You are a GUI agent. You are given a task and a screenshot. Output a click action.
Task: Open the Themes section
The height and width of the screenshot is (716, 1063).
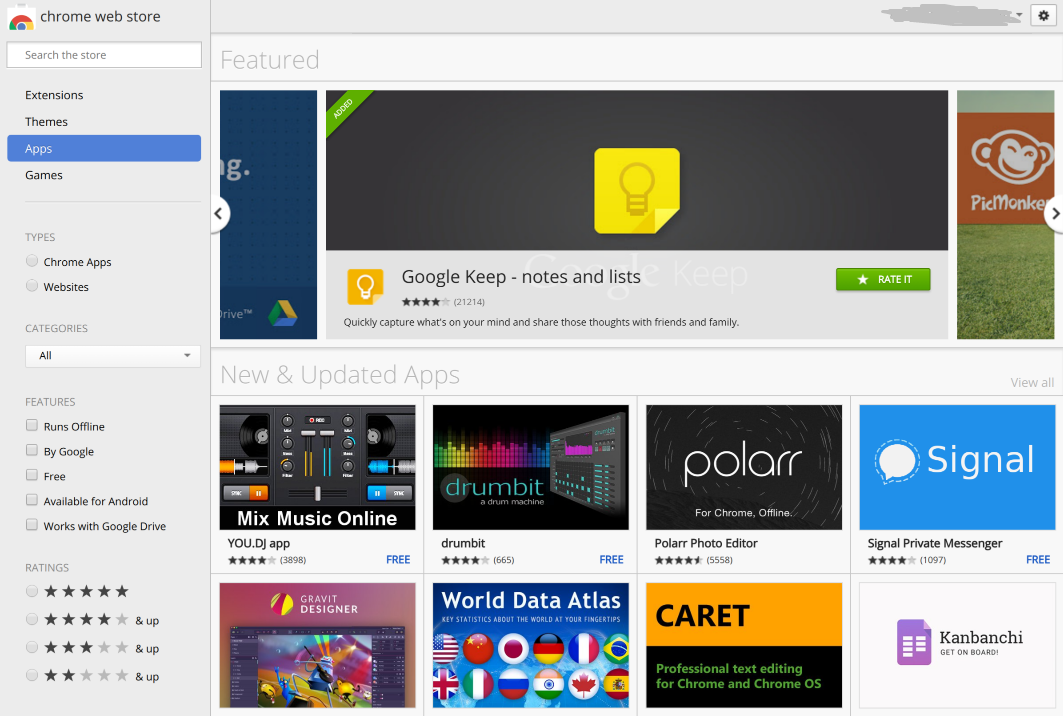[x=46, y=122]
